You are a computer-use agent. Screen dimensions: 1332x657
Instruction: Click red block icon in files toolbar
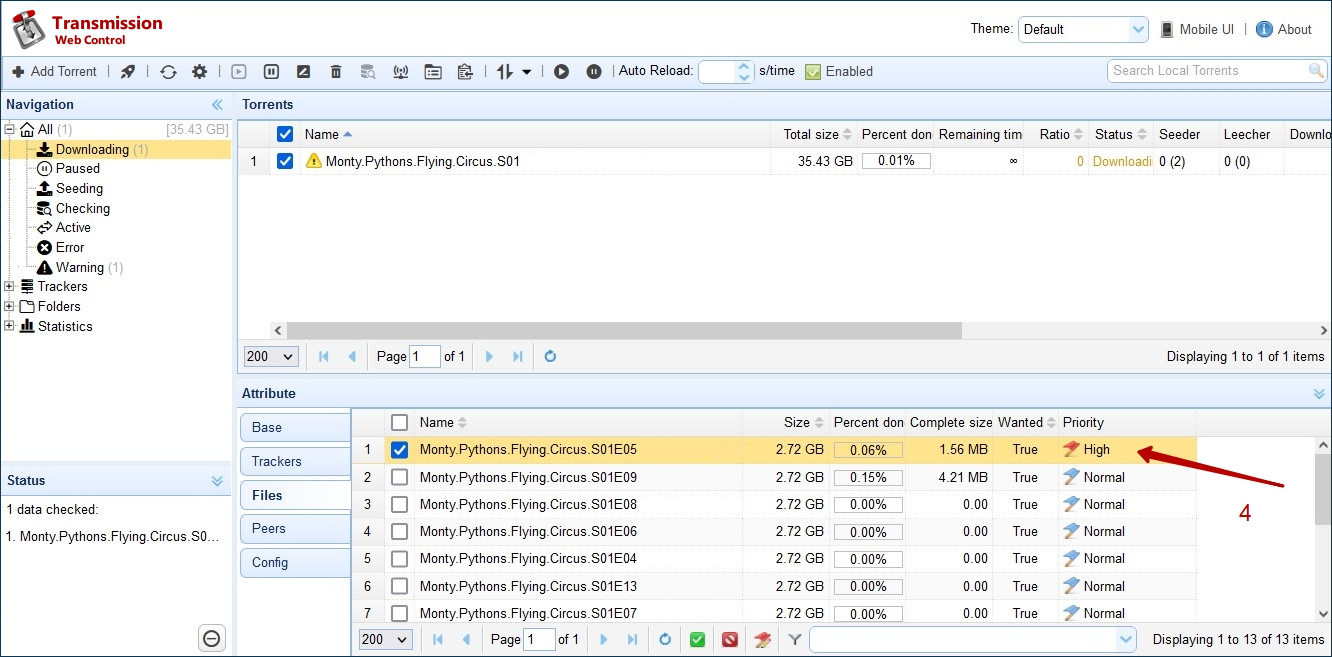pos(730,639)
